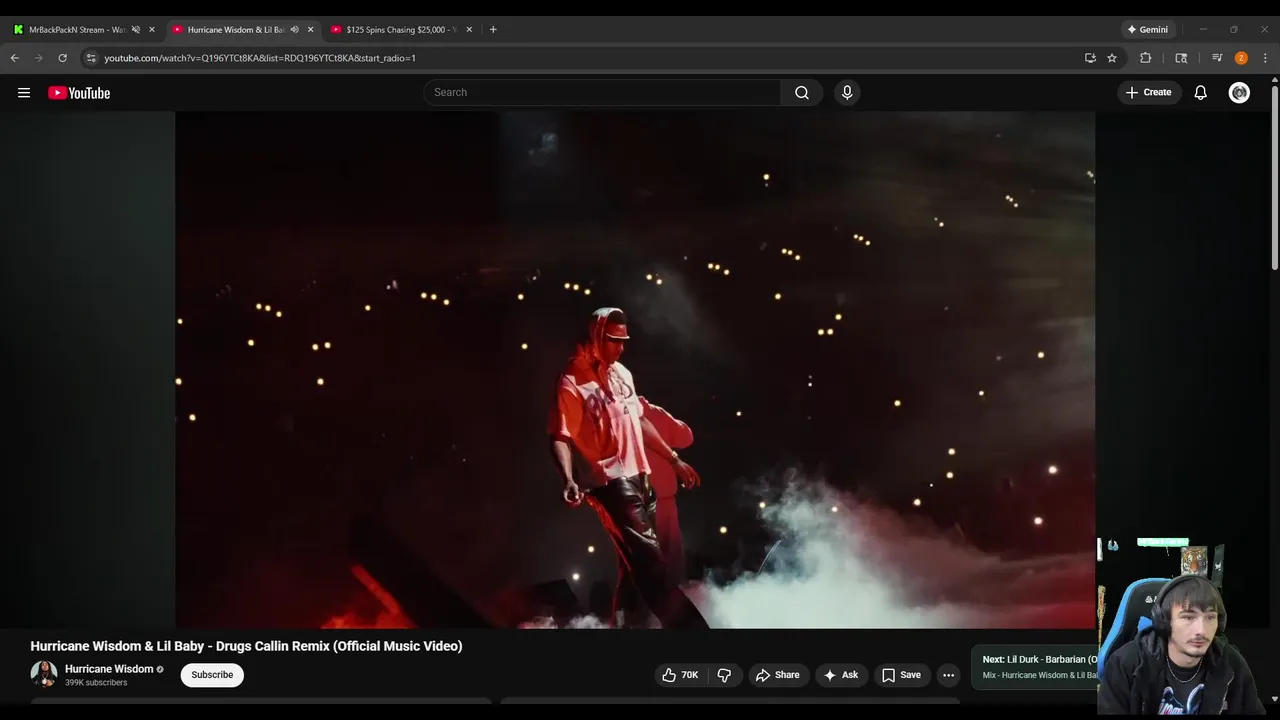This screenshot has height=720, width=1280.
Task: Open site information icon in address bar
Action: tap(91, 58)
